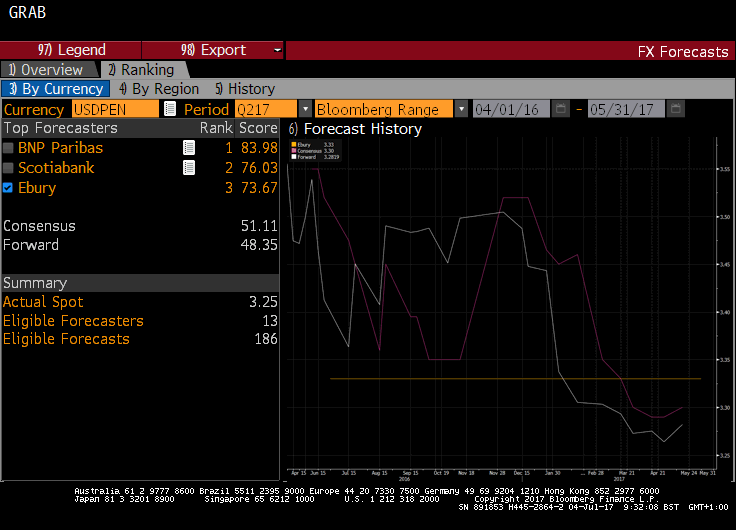This screenshot has height=530, width=736.
Task: Click the Actual Spot label
Action: tap(43, 302)
